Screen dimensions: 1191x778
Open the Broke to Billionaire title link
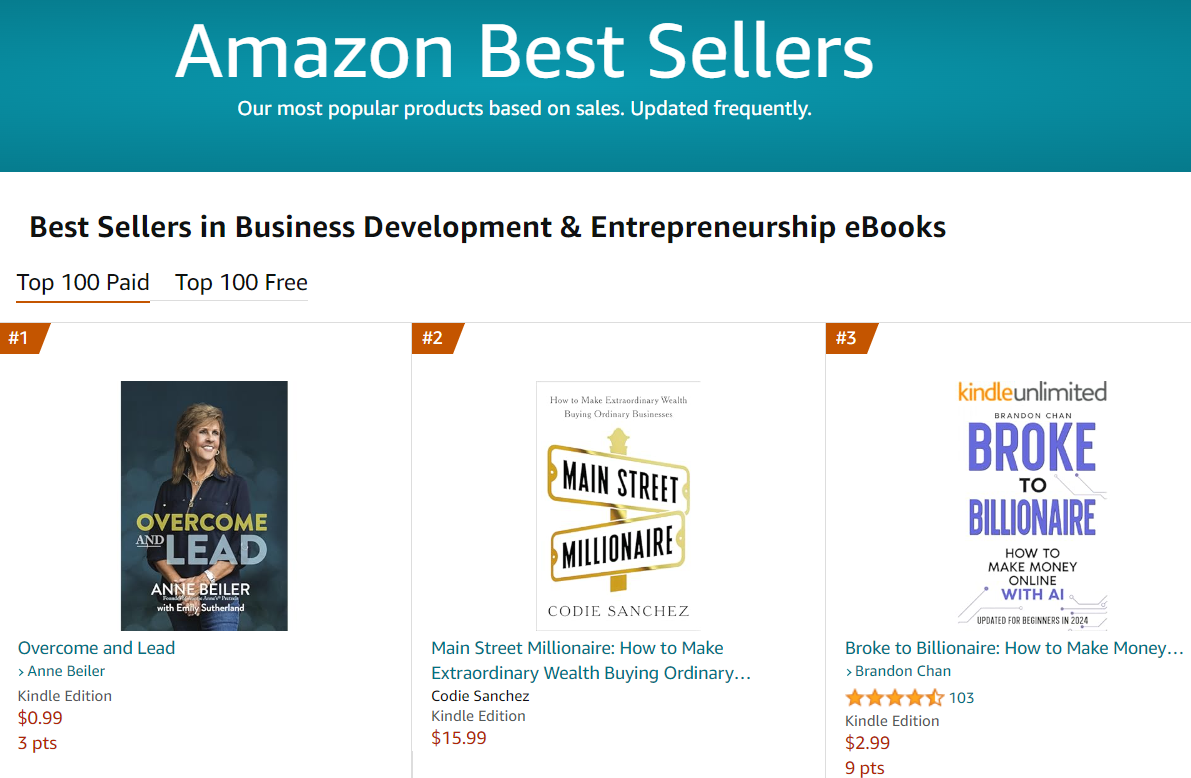(x=1014, y=648)
